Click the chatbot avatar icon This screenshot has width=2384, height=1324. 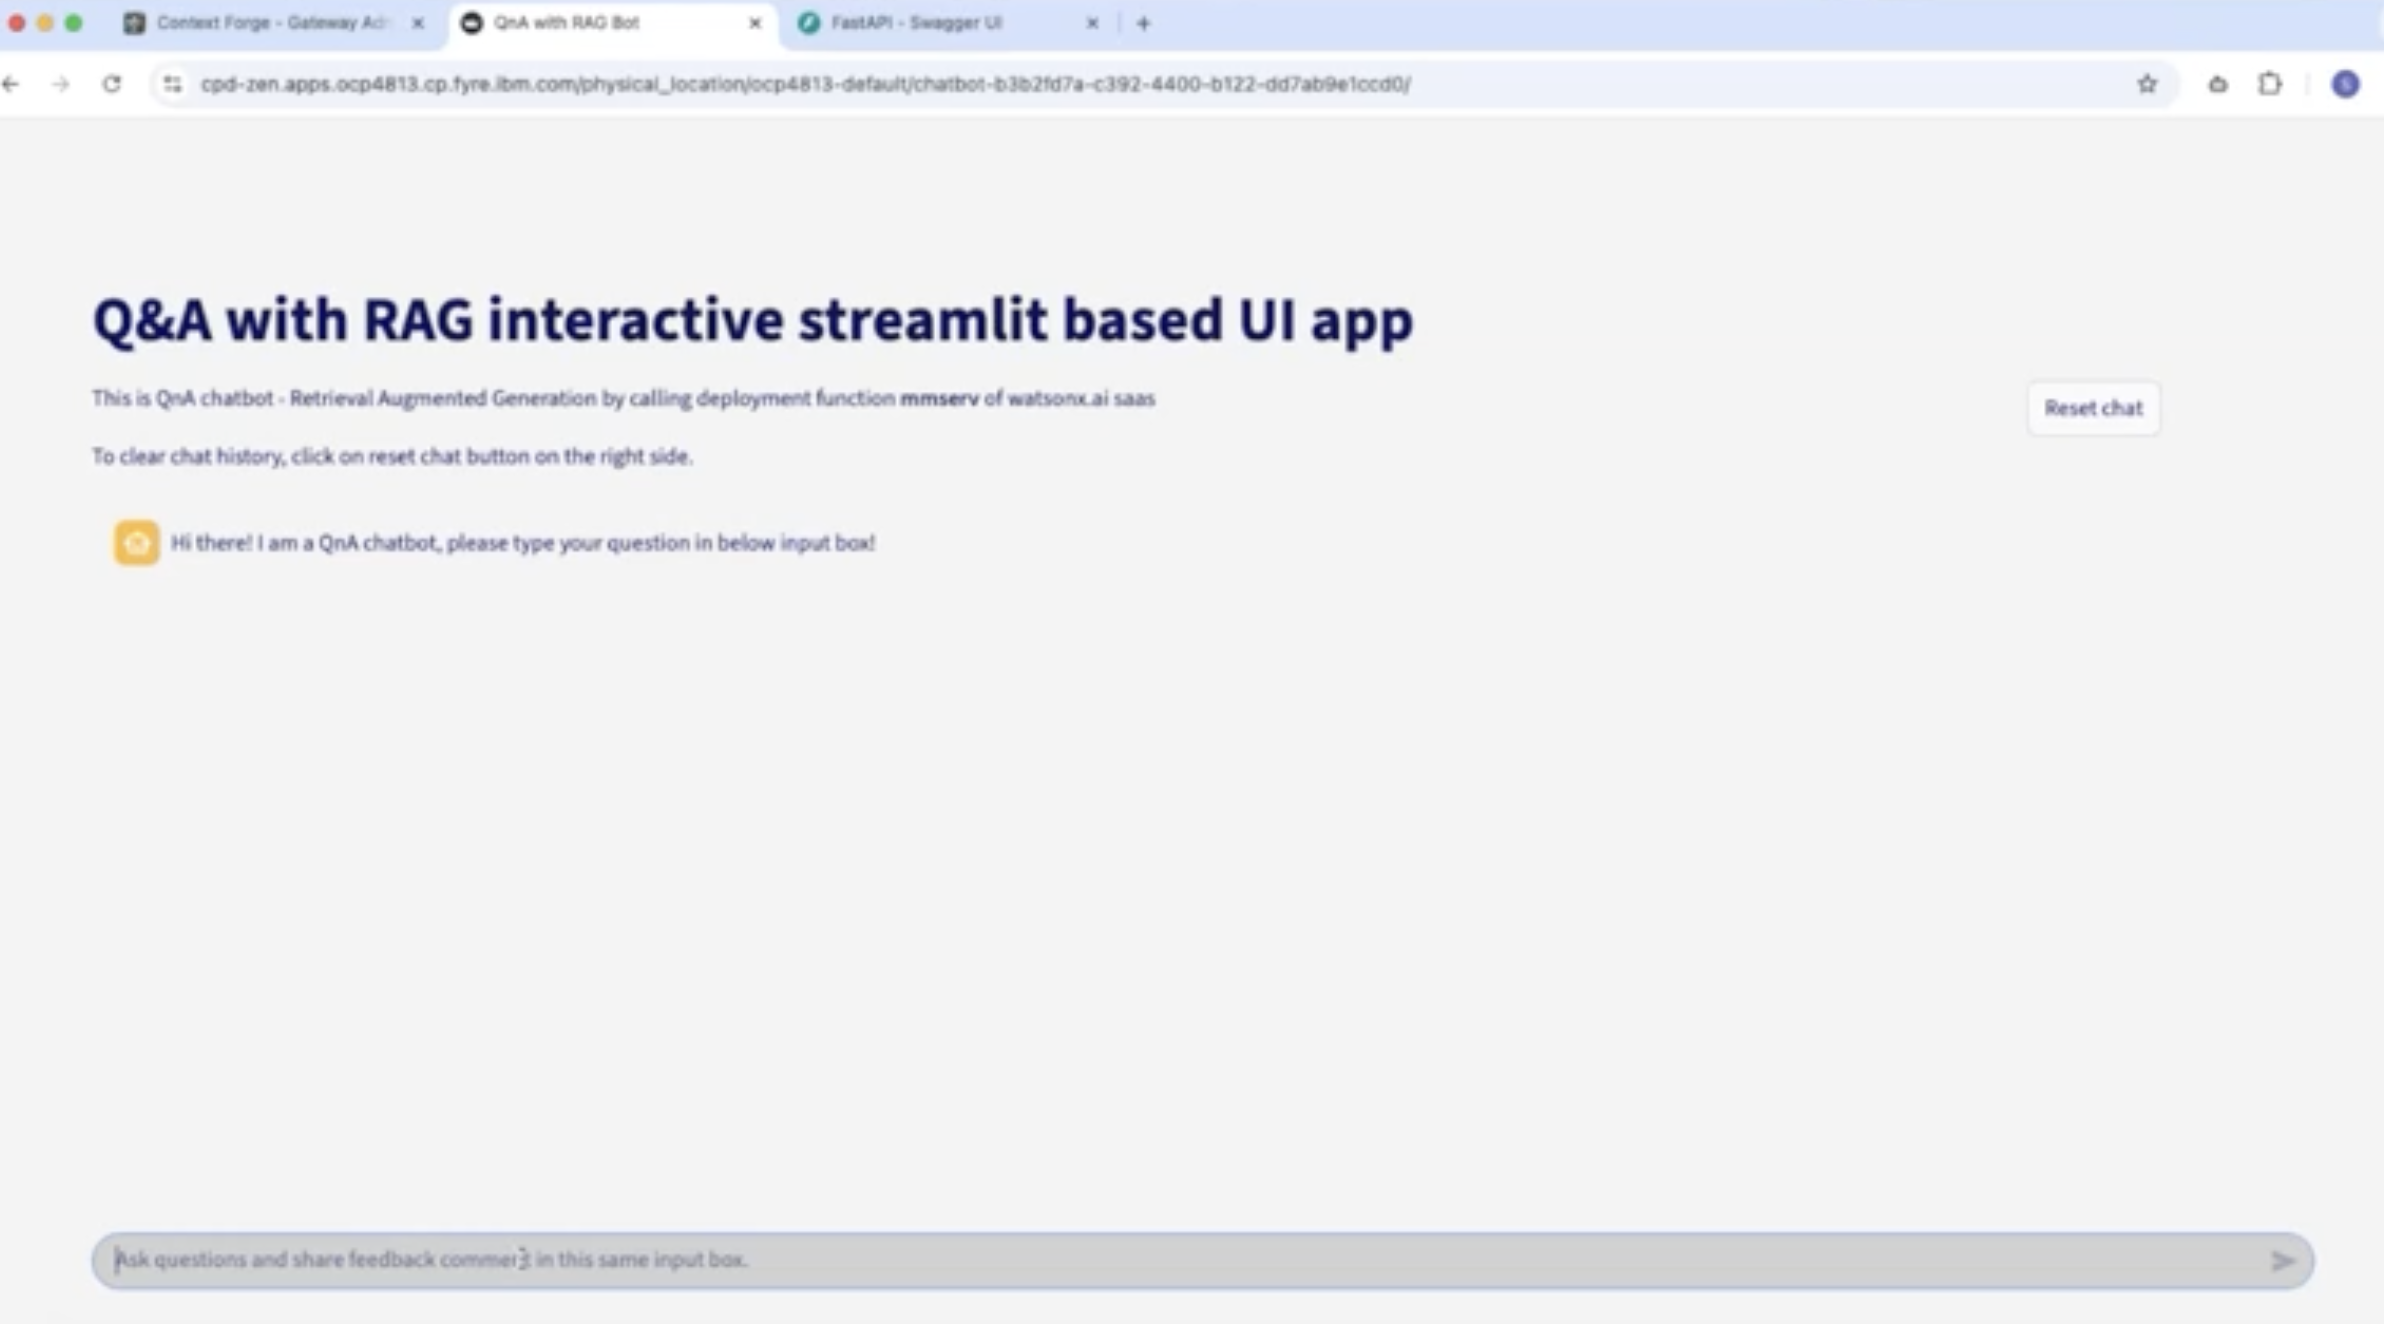click(136, 543)
